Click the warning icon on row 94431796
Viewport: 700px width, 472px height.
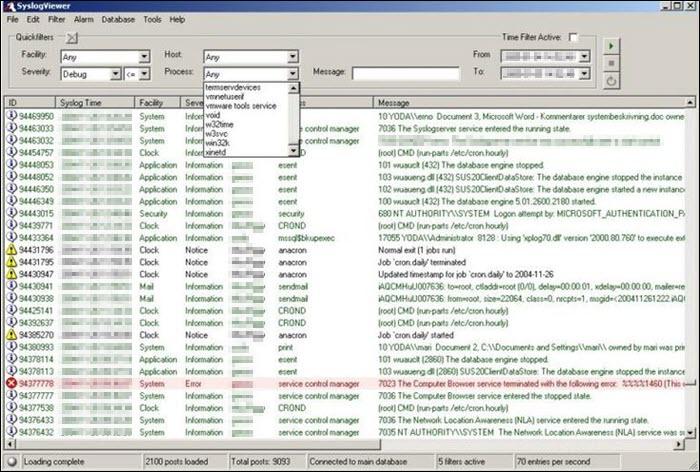[x=11, y=250]
